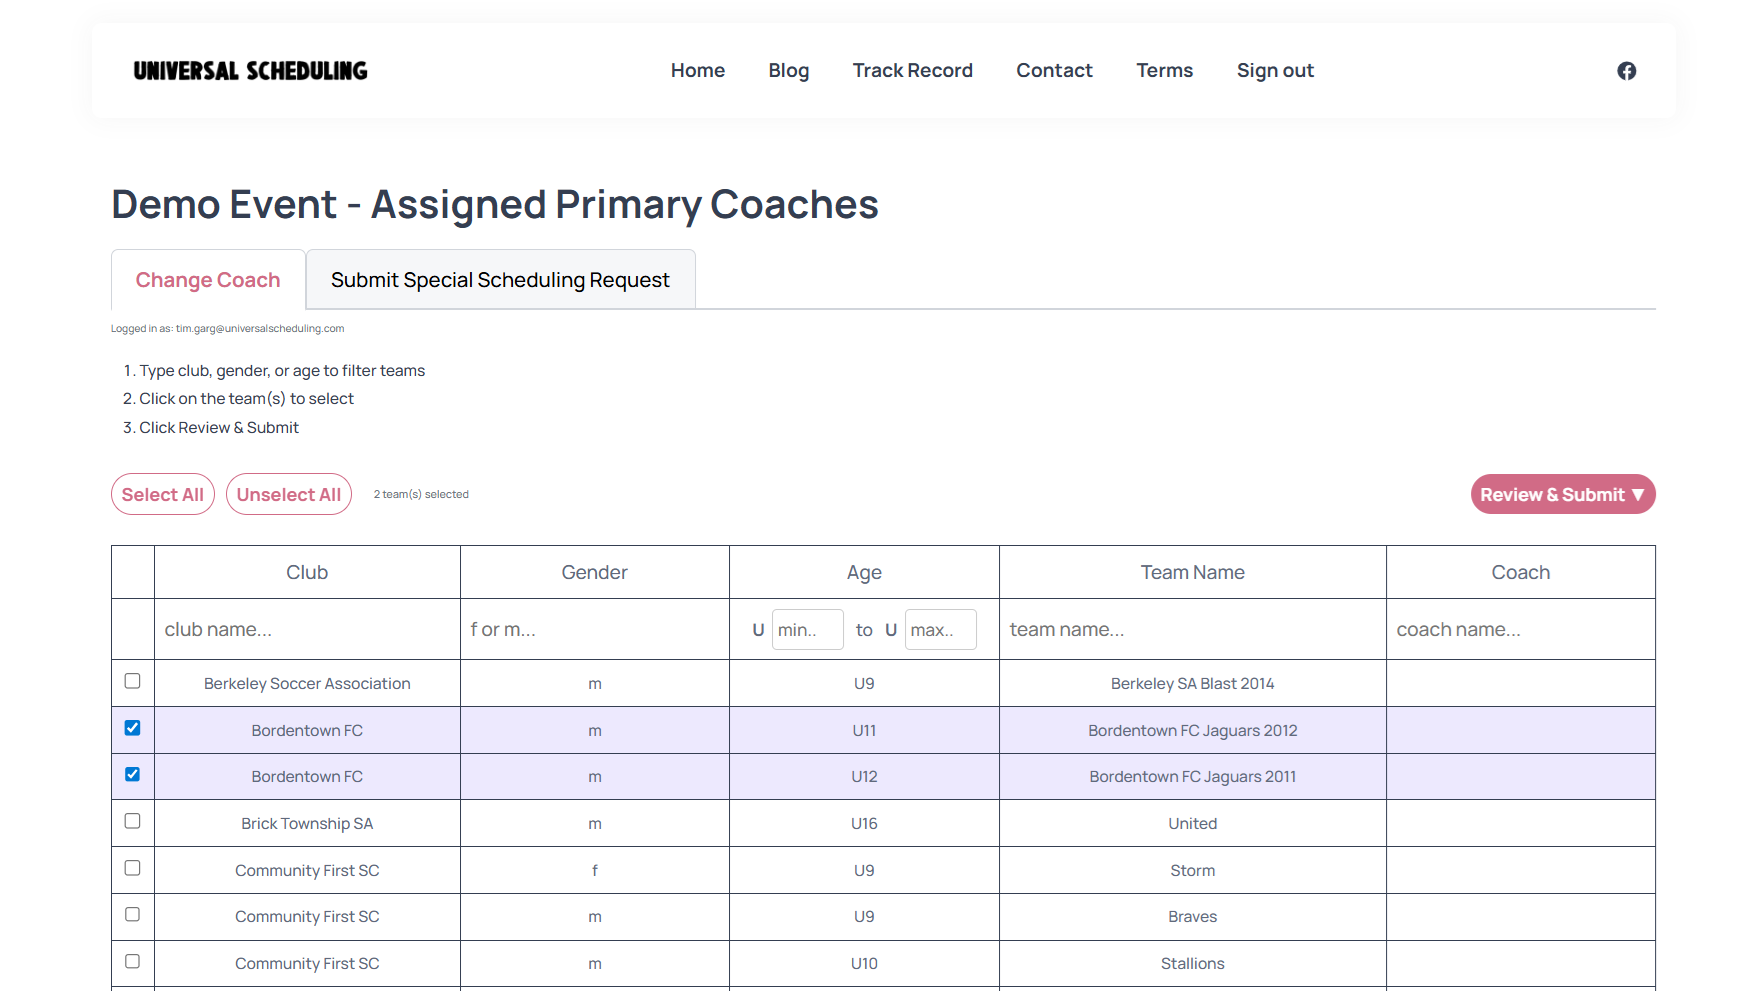The width and height of the screenshot is (1764, 991).
Task: Click the Storm team name cell
Action: pos(1193,870)
